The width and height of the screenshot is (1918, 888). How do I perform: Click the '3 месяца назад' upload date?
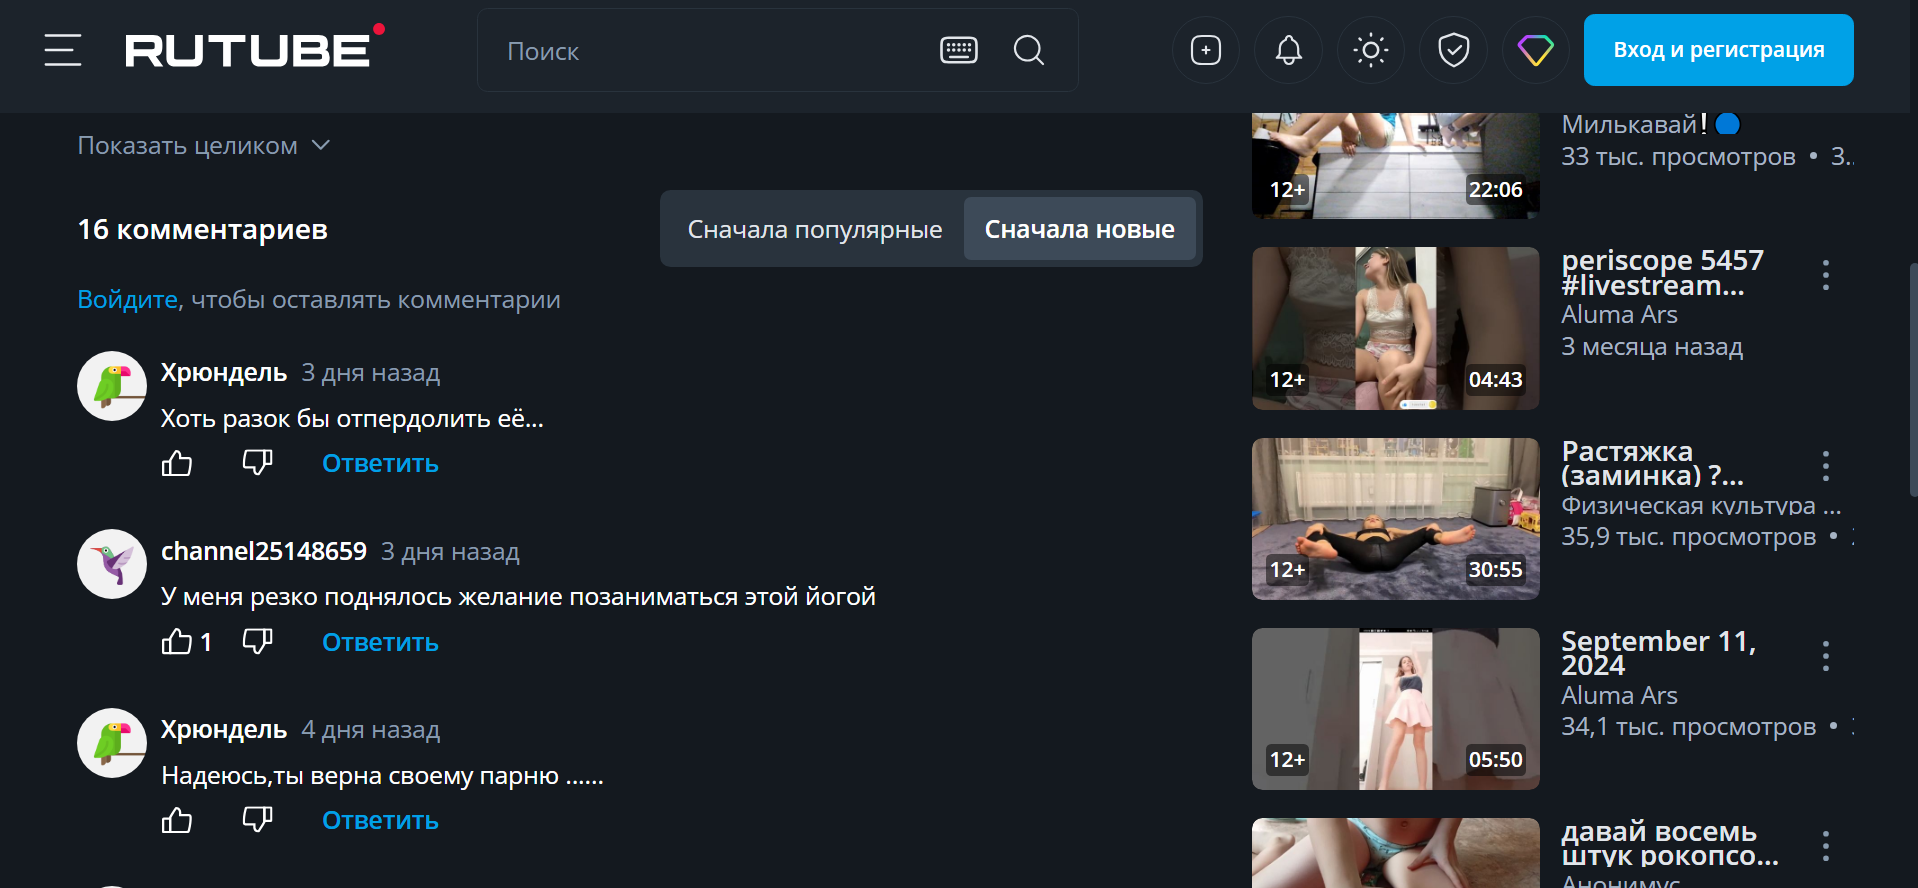coord(1652,347)
